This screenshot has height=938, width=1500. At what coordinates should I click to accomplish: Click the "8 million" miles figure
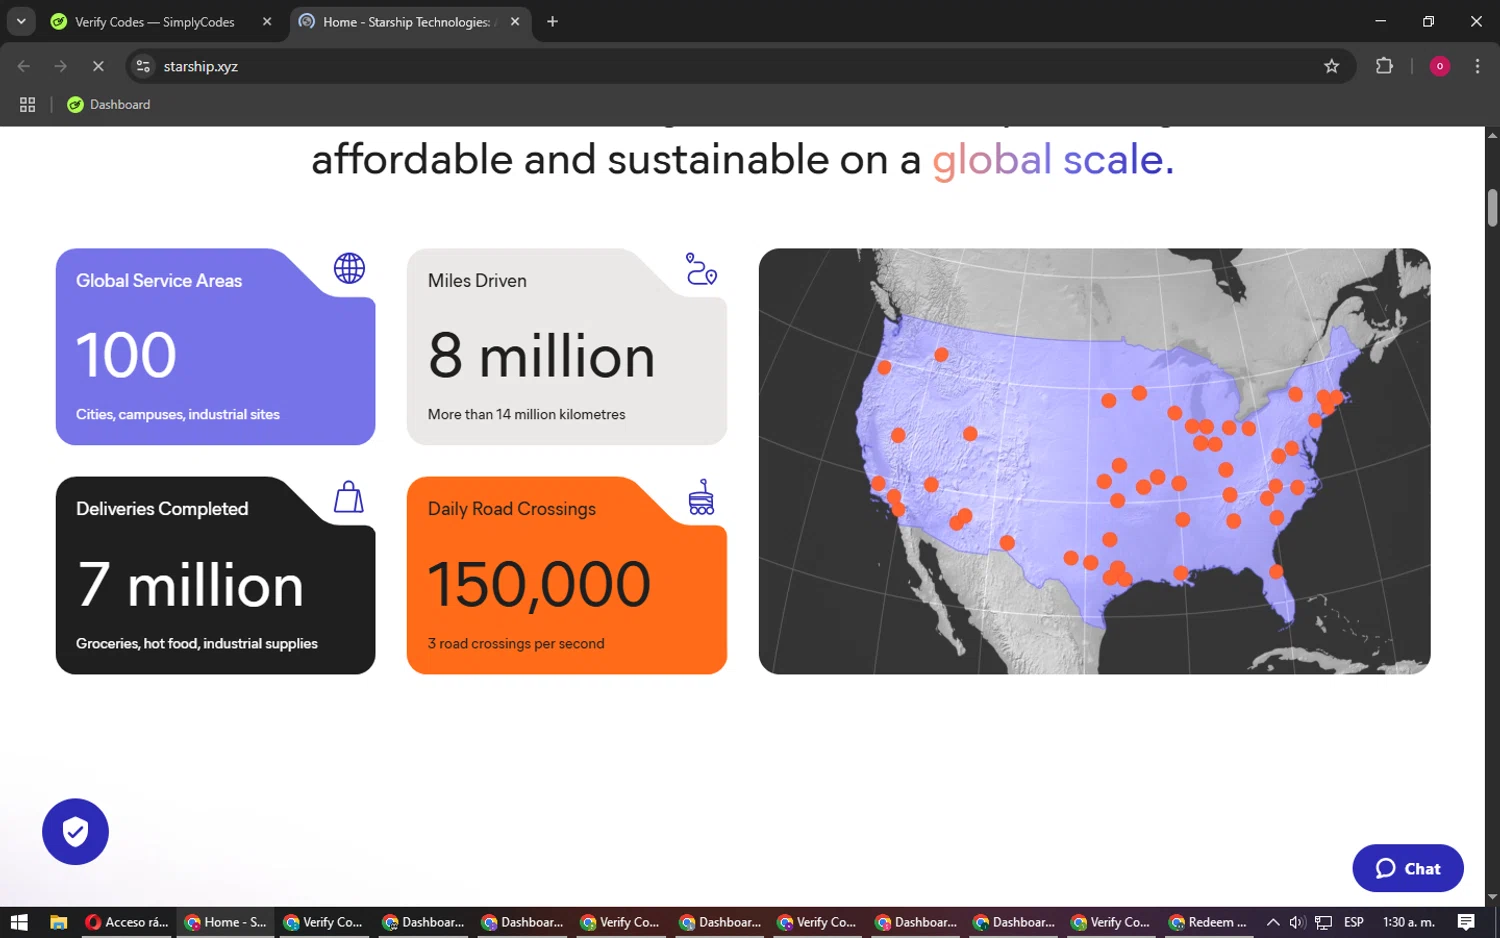[x=541, y=356]
